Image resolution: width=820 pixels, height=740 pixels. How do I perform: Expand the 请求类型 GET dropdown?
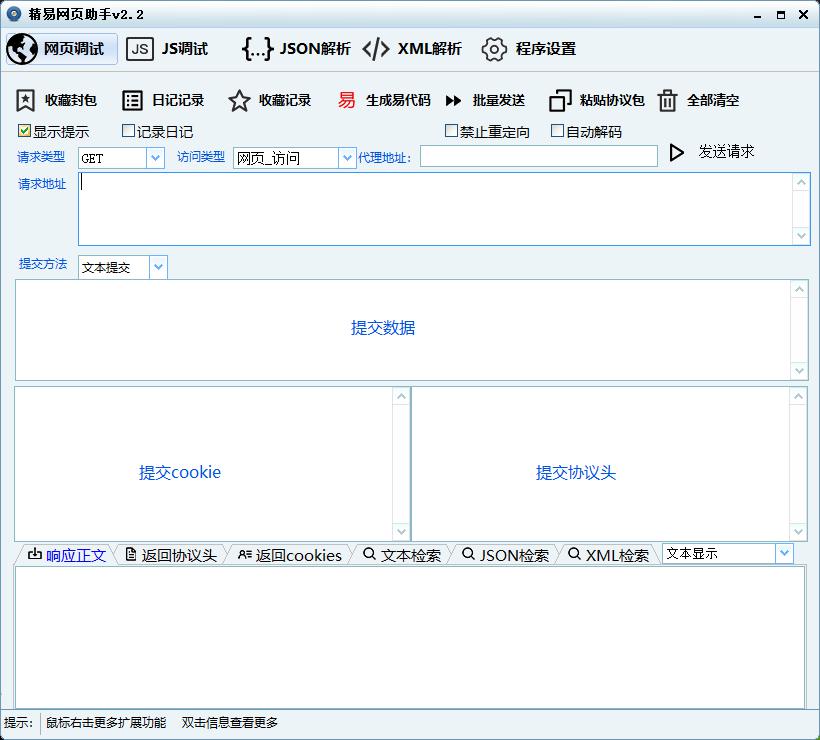155,158
